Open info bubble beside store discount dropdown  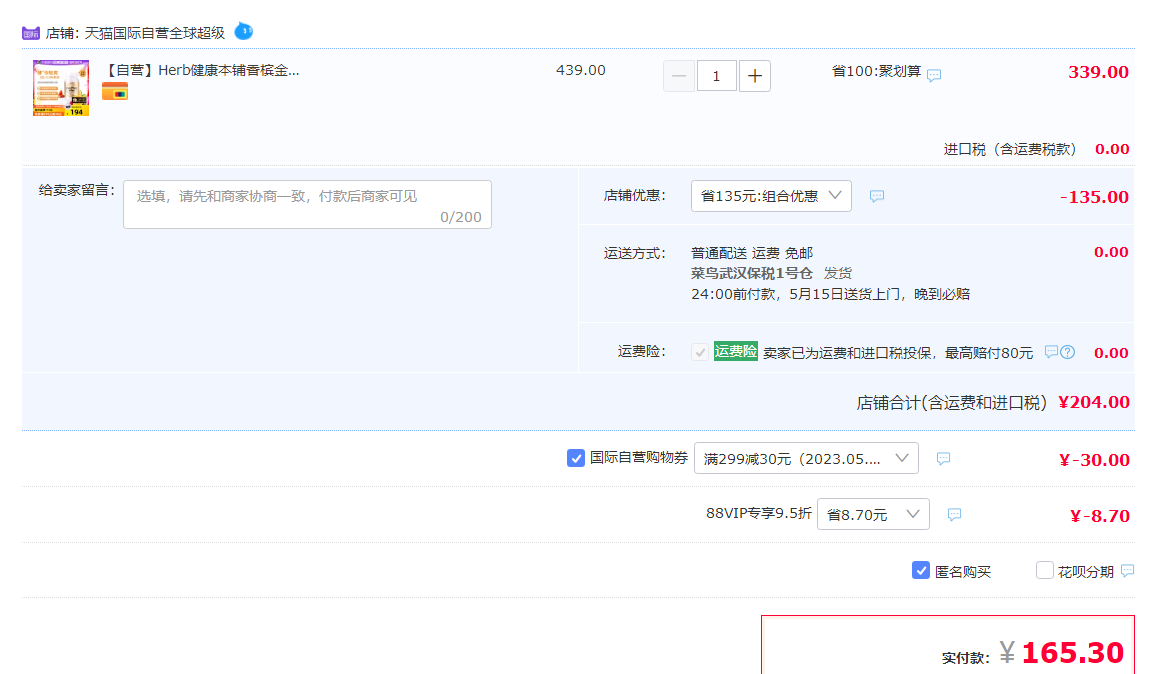point(877,196)
